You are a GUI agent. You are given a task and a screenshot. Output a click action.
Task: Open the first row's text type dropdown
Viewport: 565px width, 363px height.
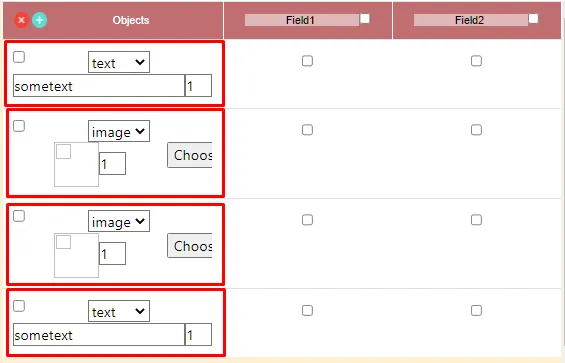(119, 62)
